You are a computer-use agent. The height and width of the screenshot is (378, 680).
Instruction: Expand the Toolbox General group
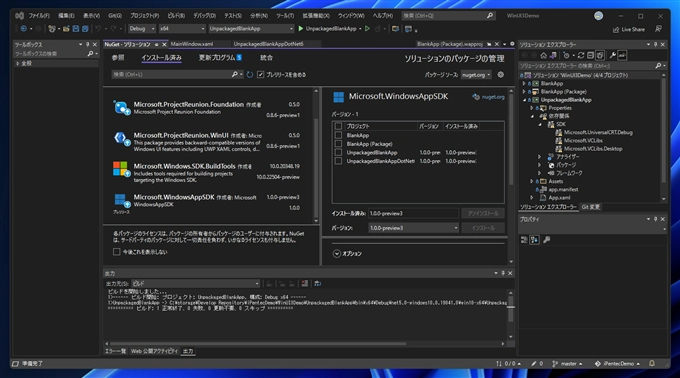point(18,63)
